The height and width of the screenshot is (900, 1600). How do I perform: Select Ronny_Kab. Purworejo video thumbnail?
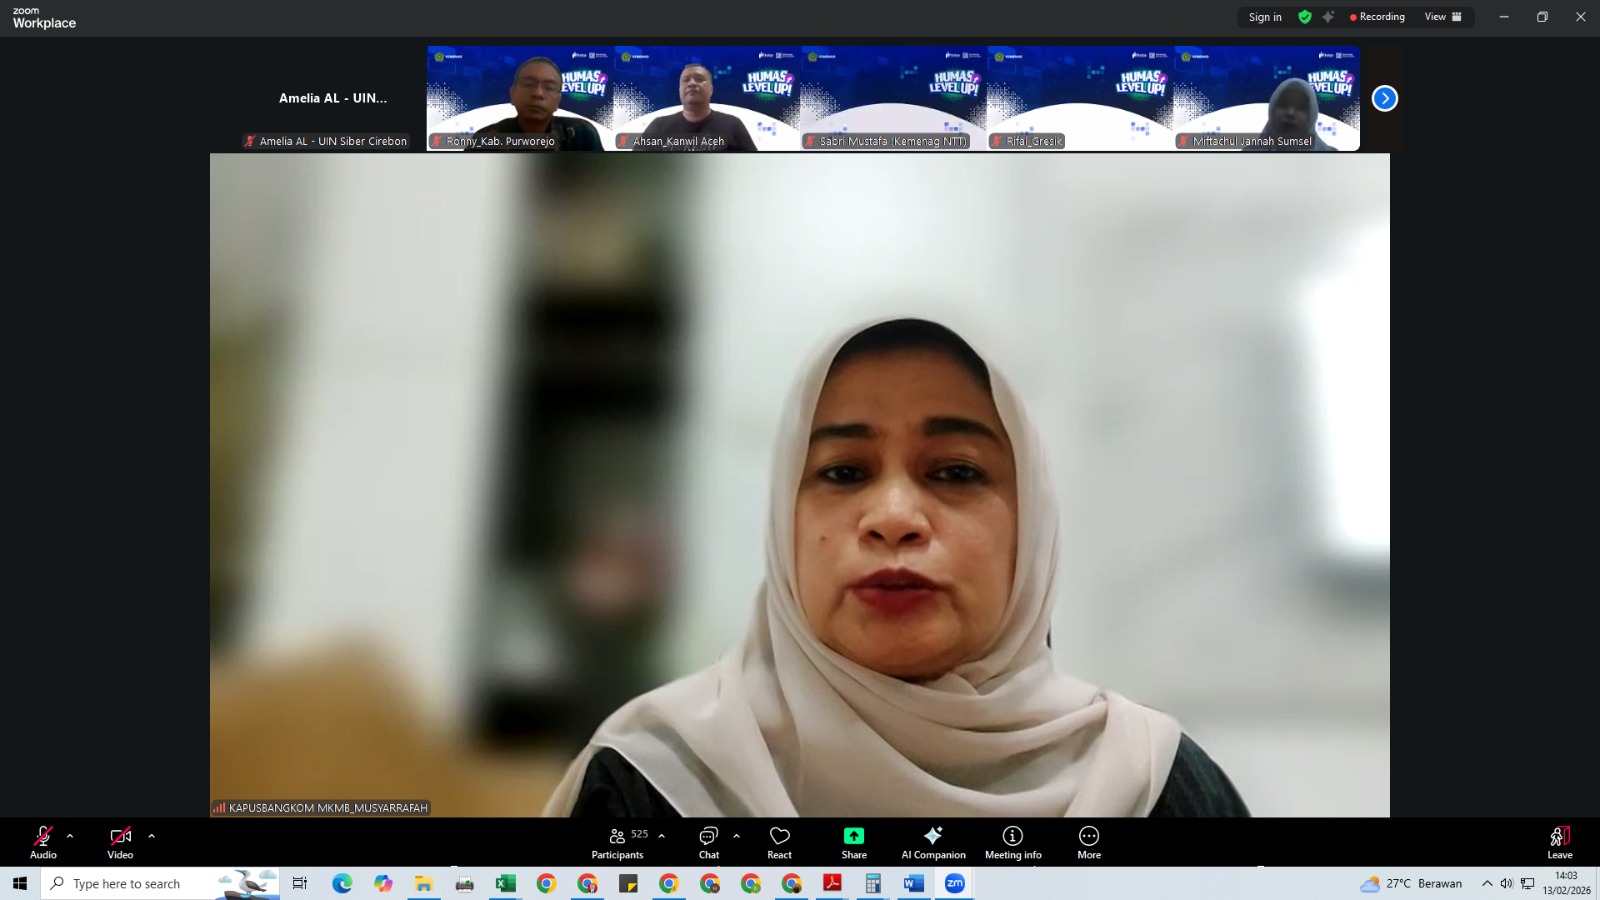(x=520, y=98)
